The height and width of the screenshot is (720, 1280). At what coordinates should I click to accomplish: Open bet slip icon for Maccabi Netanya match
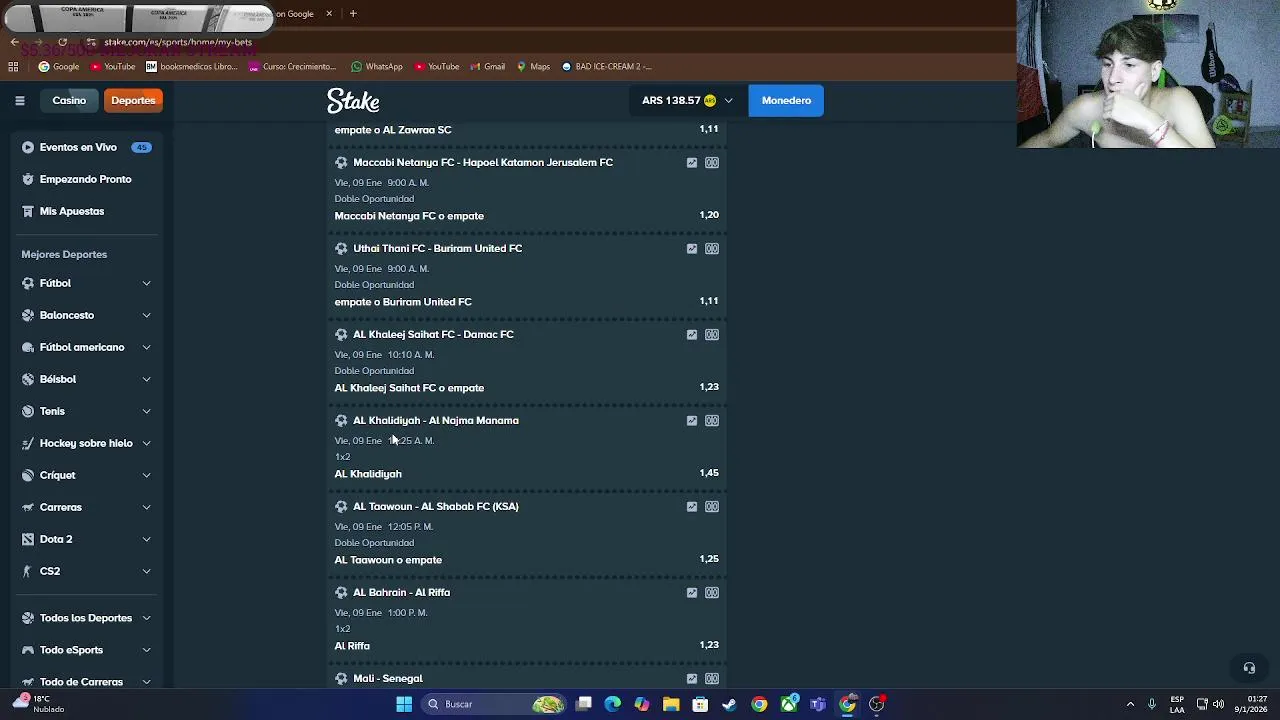click(712, 162)
